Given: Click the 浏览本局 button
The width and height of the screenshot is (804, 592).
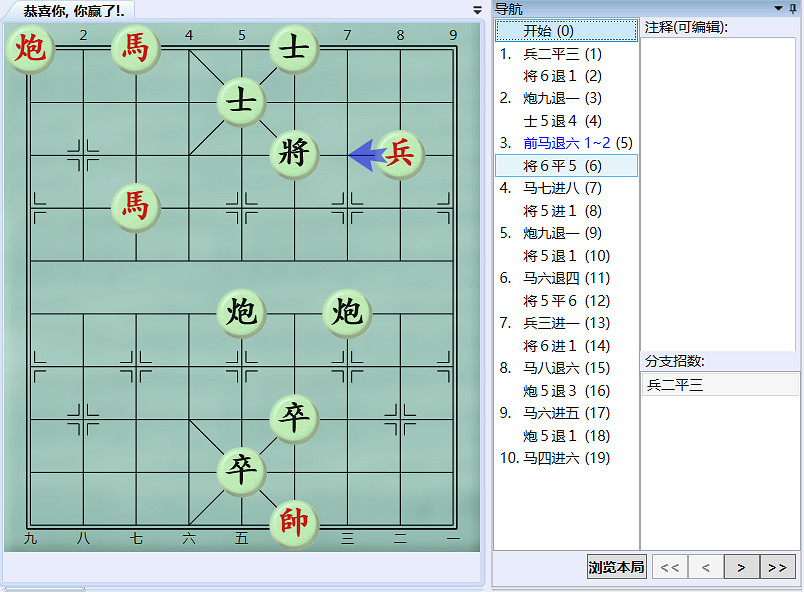Looking at the screenshot, I should [x=616, y=566].
